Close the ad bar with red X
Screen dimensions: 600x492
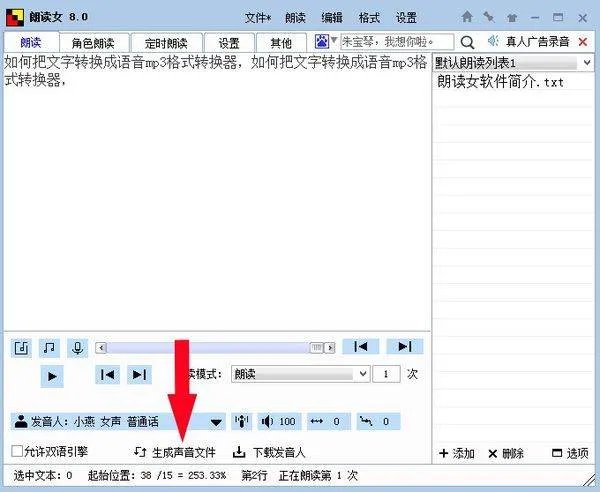[583, 42]
